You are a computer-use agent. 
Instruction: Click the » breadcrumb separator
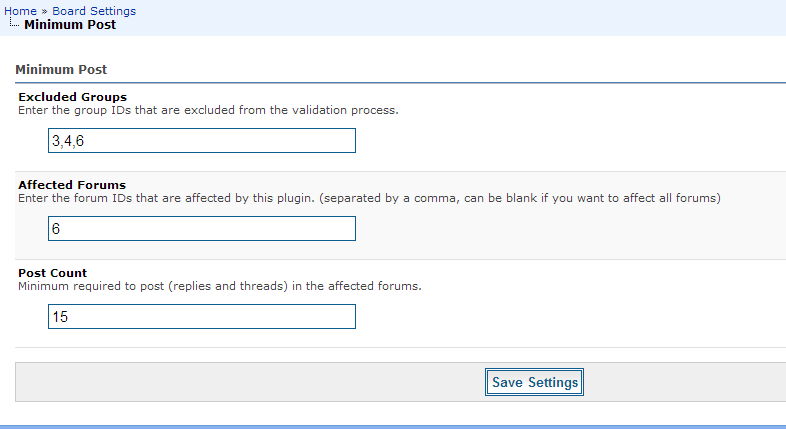[45, 11]
